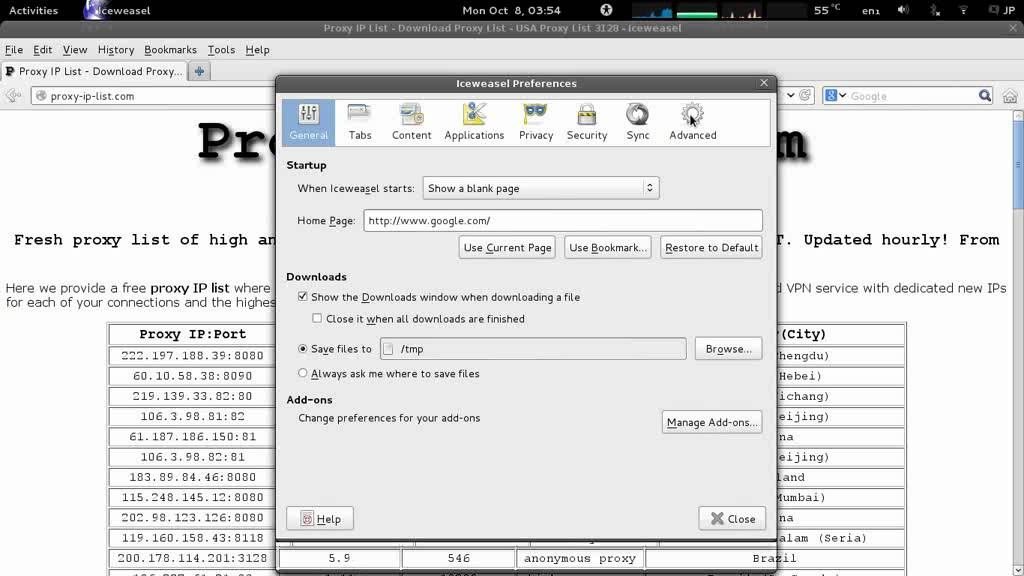
Task: Click the Bluetooth icon in top bar
Action: coord(935,10)
